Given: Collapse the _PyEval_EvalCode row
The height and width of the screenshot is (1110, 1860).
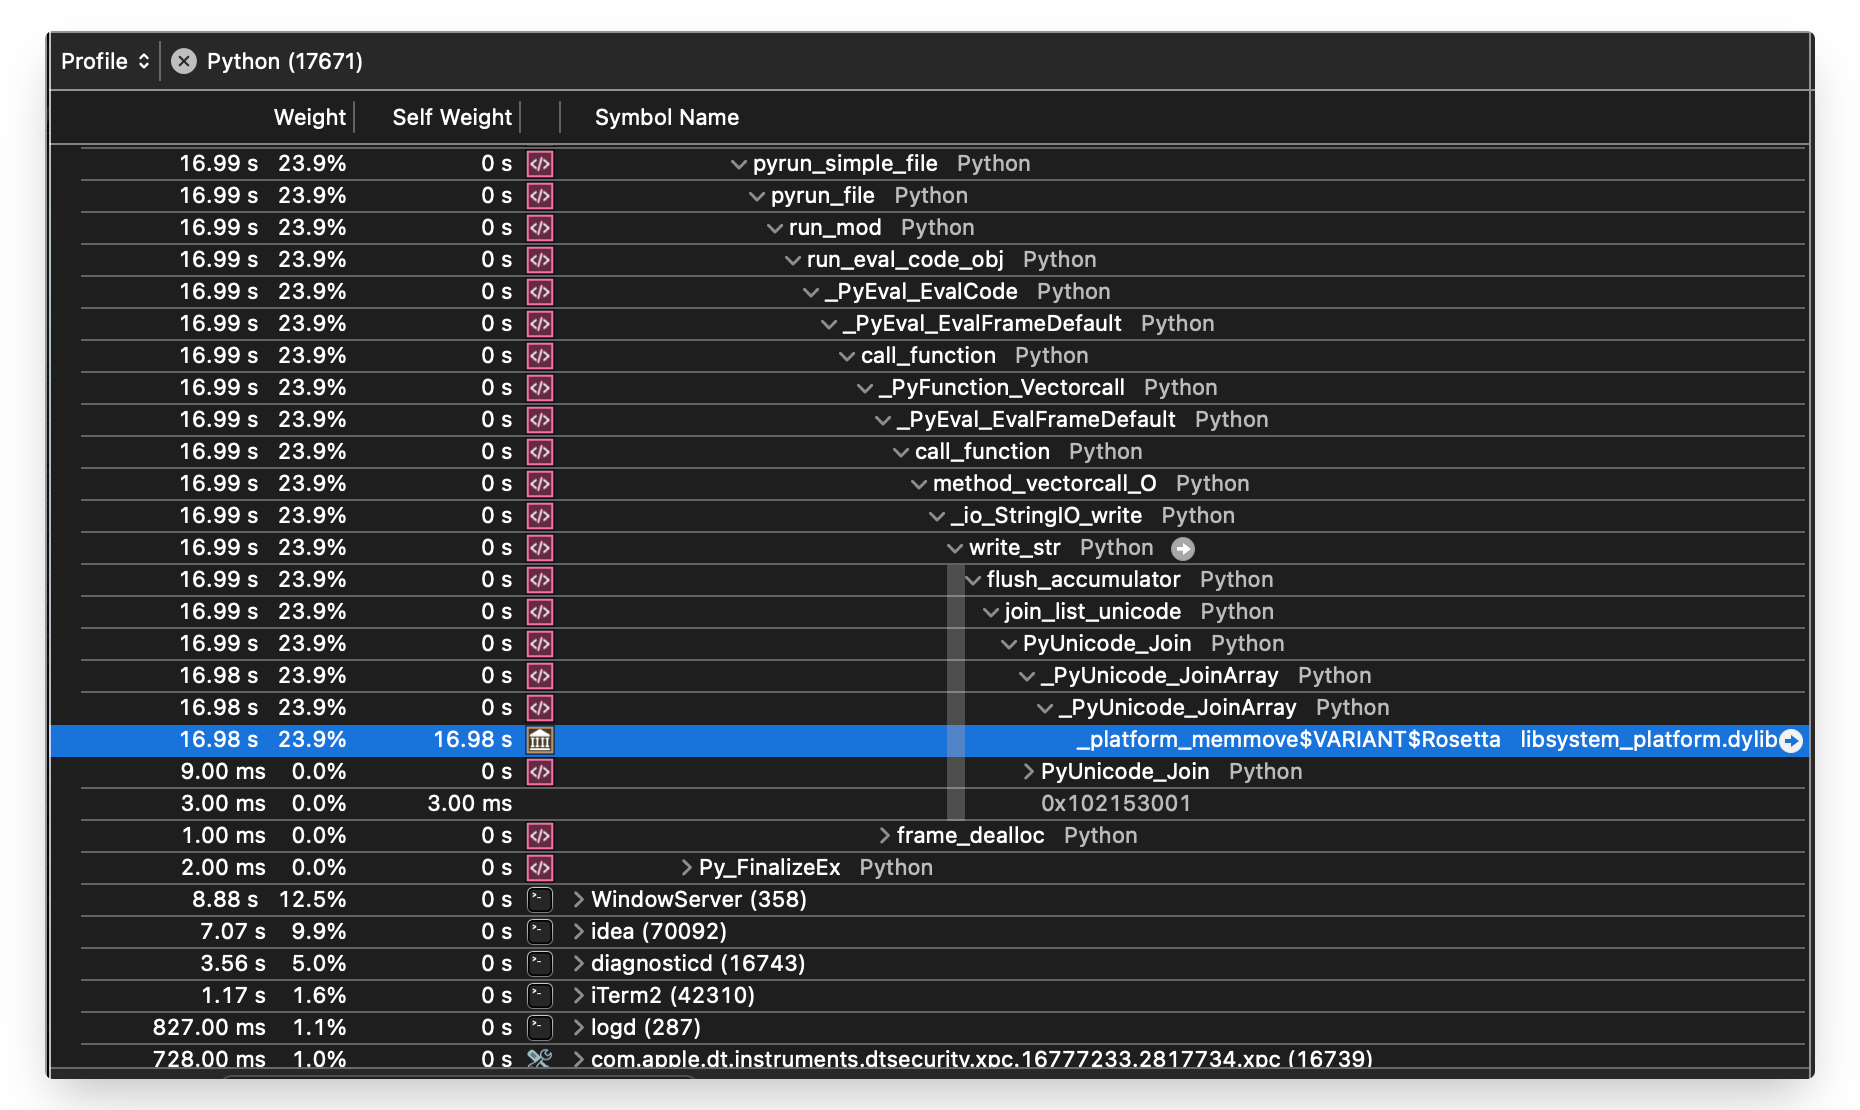Looking at the screenshot, I should (811, 292).
